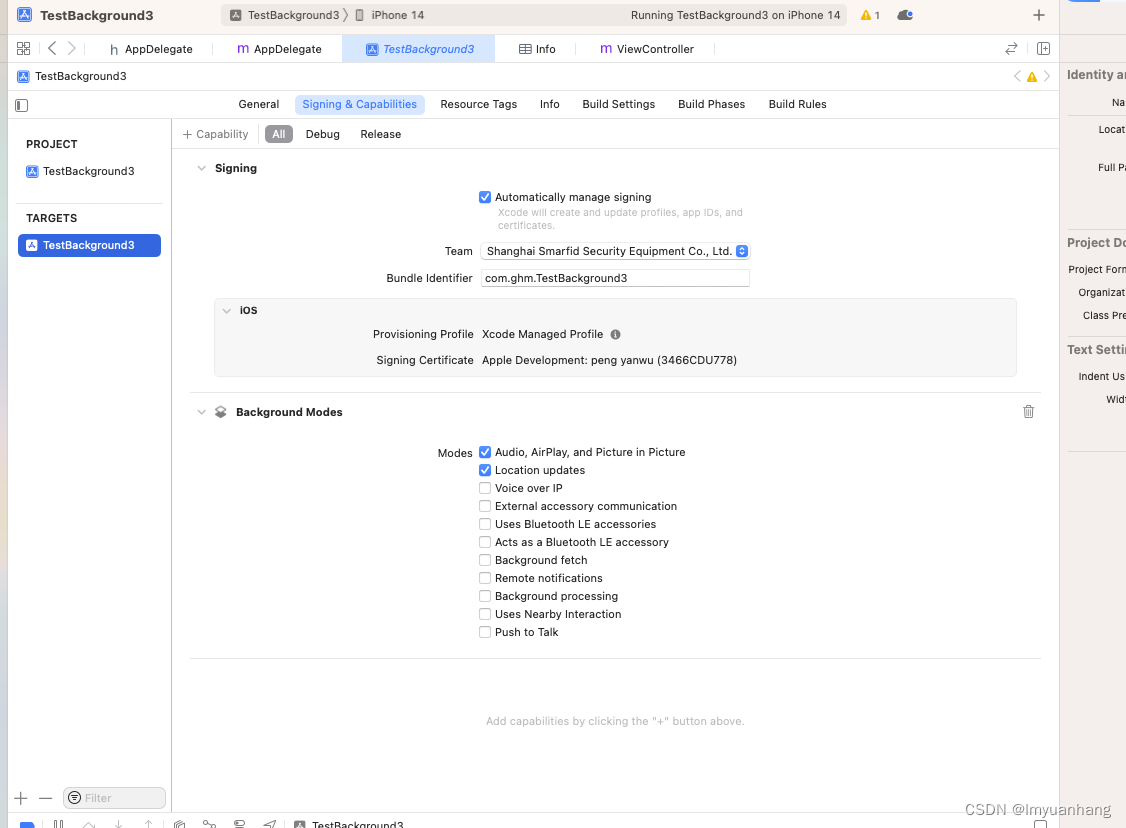The width and height of the screenshot is (1126, 828).
Task: Select TestBackground3 under PROJECT
Action: click(x=80, y=171)
